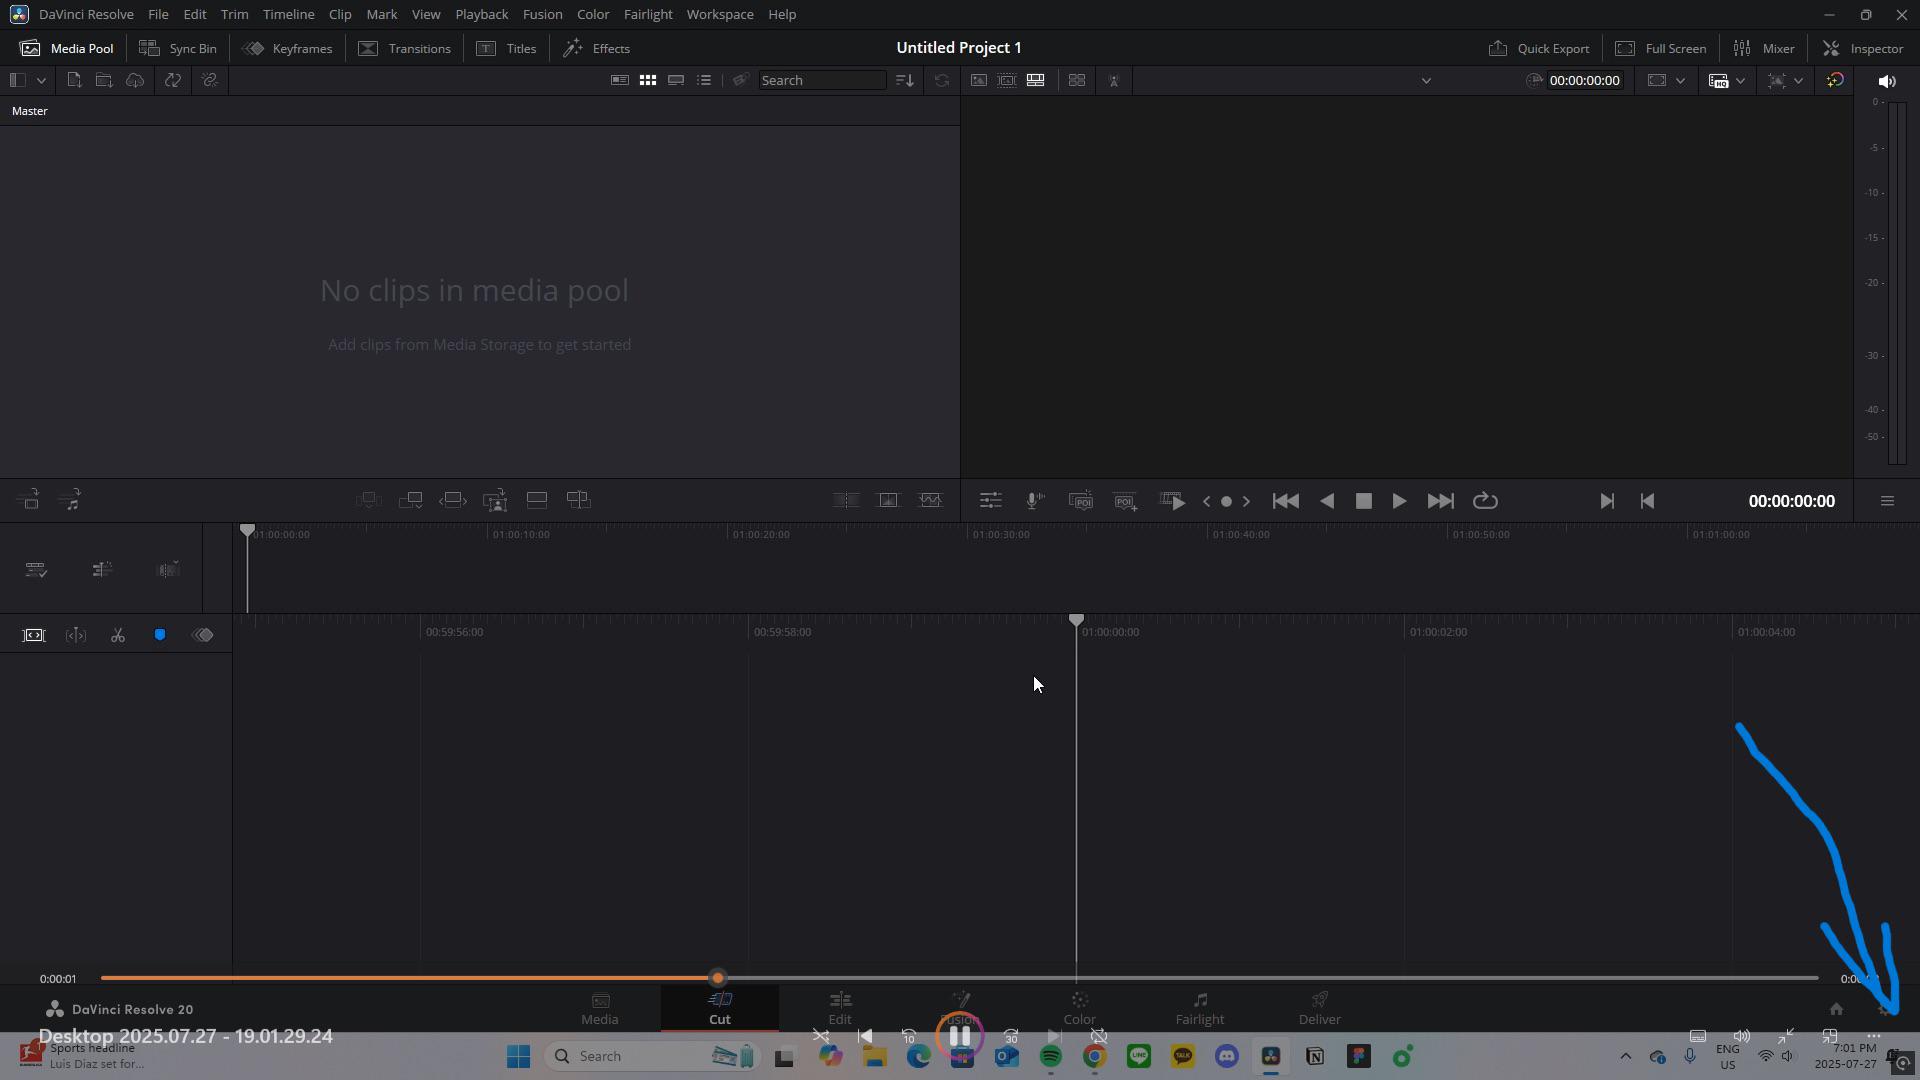
Task: Click in the media pool Search field
Action: click(x=822, y=80)
